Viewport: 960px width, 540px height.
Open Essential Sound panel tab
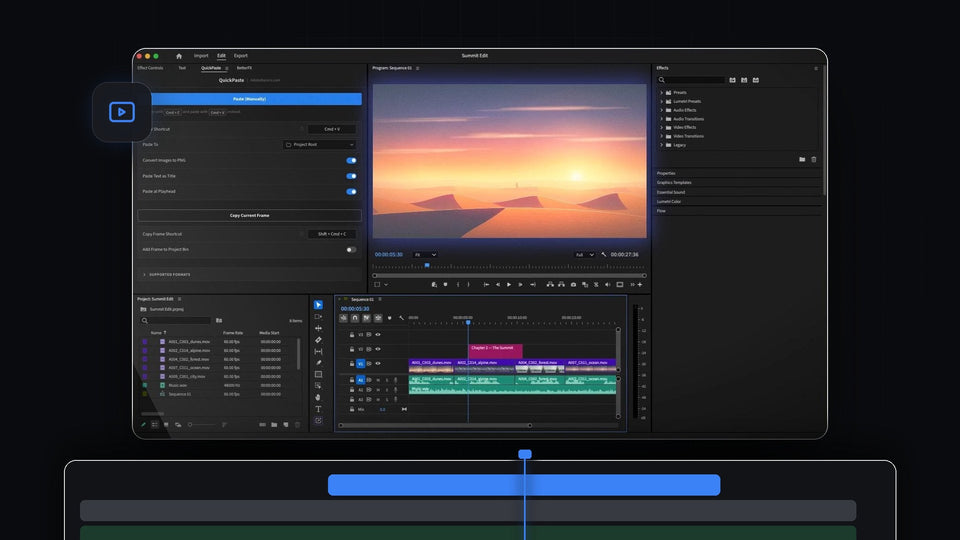click(671, 192)
